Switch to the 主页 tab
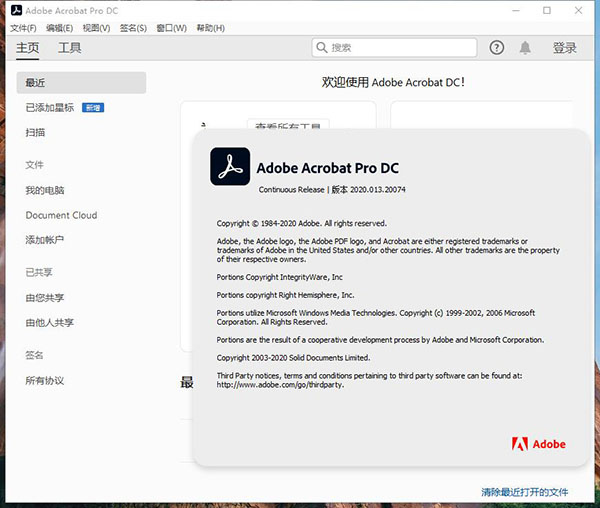This screenshot has height=508, width=600. tap(28, 48)
